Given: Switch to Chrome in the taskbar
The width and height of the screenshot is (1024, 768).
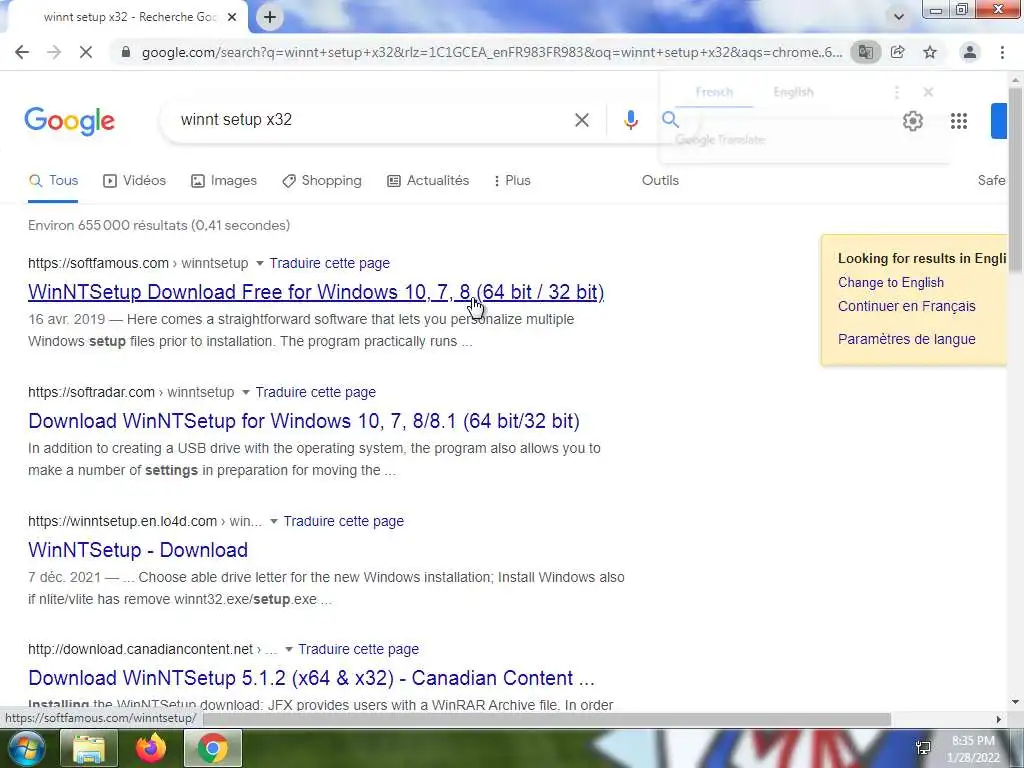Looking at the screenshot, I should click(213, 748).
